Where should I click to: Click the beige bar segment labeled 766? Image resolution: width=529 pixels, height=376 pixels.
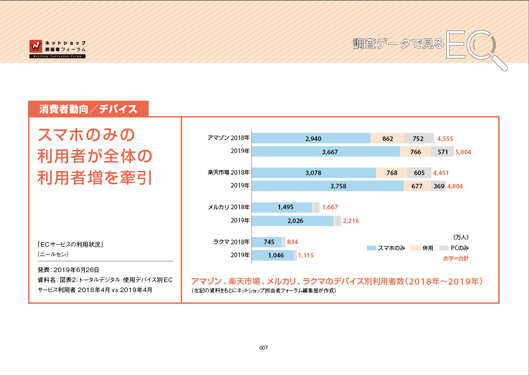coord(415,152)
